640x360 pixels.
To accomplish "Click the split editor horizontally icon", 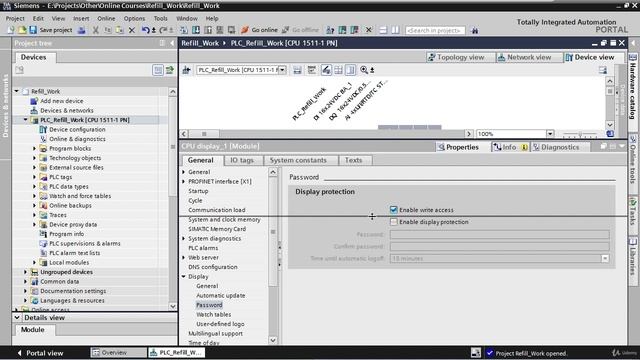I will click(383, 30).
